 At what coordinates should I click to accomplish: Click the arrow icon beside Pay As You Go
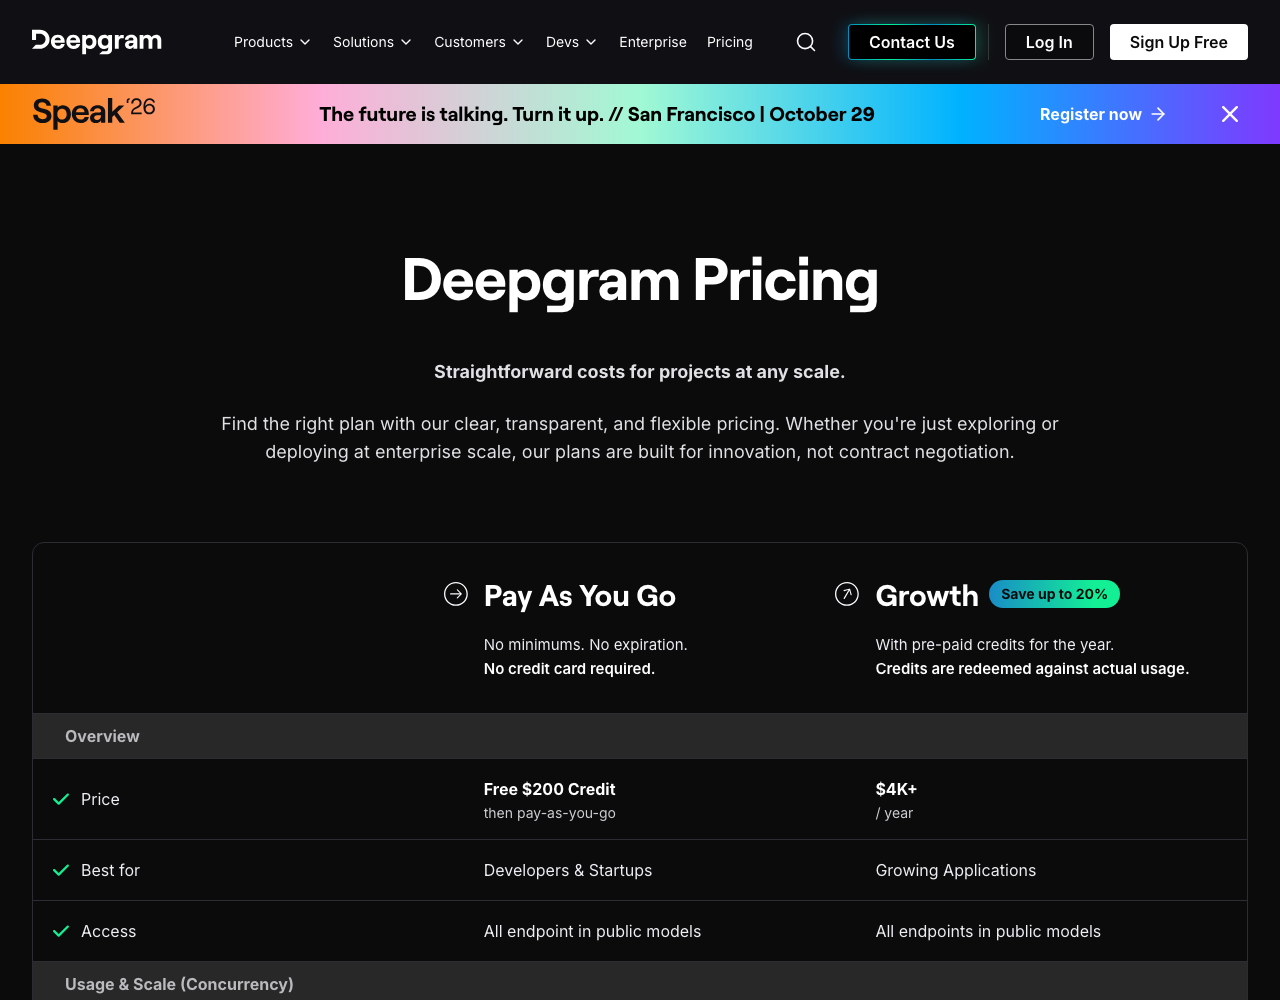456,594
